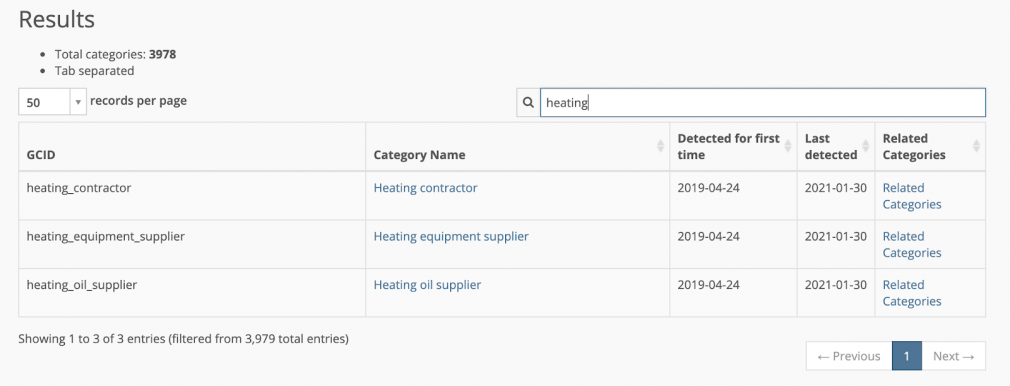Image resolution: width=1010 pixels, height=386 pixels.
Task: Sort by Related Categories arrows icon
Action: pos(977,146)
